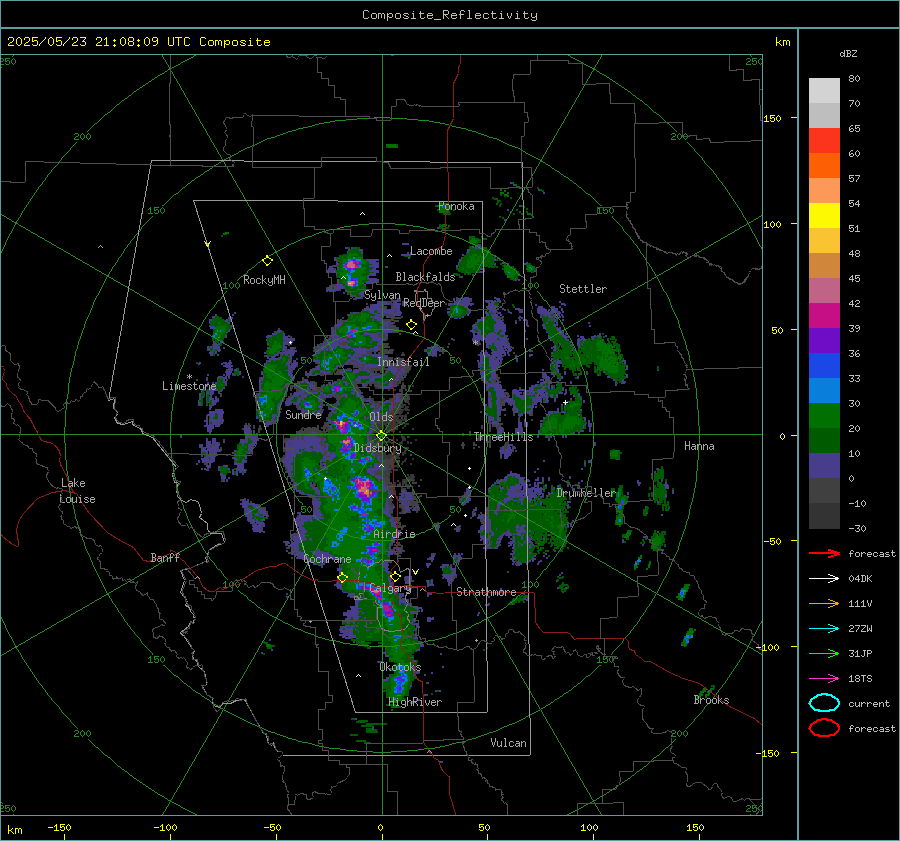Click the Ponoka city label

point(456,206)
